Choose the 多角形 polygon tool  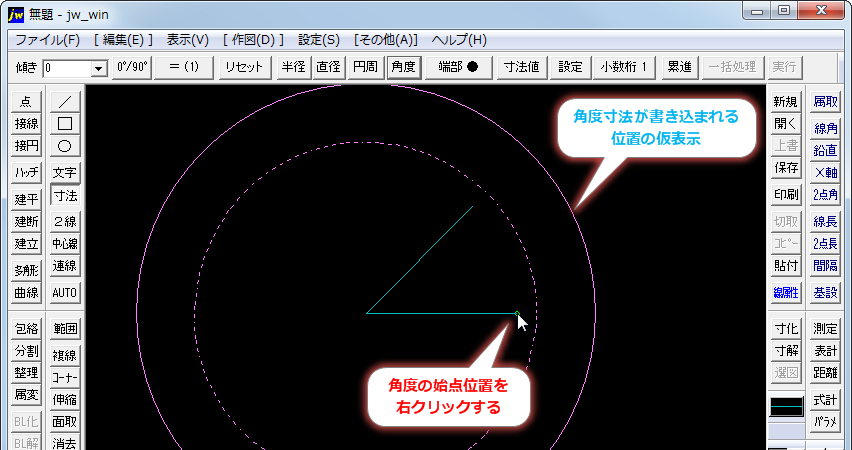click(x=26, y=271)
